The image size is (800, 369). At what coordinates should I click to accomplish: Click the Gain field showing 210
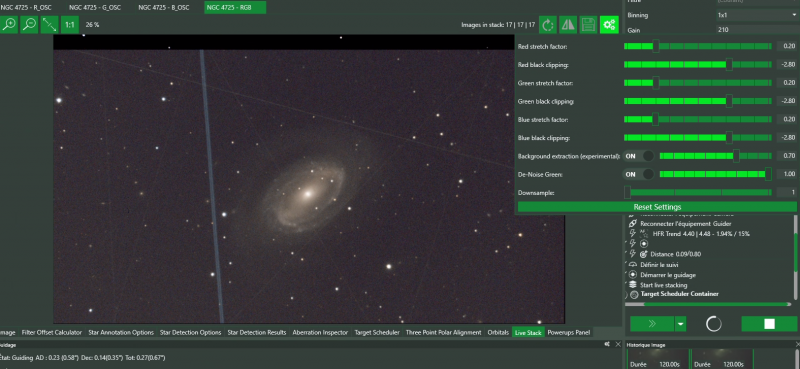[x=757, y=30]
